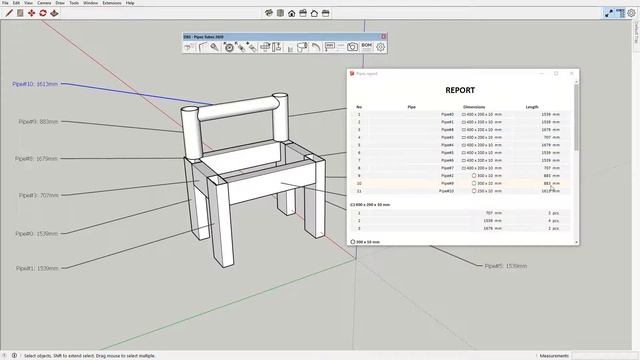Click the REPORT heading
640x360 pixels.
coord(460,90)
